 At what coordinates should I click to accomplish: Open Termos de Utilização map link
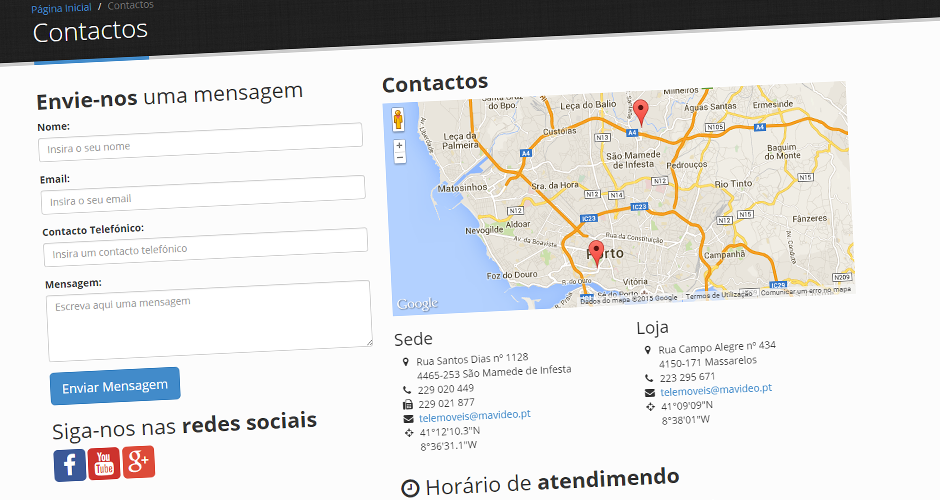719,295
